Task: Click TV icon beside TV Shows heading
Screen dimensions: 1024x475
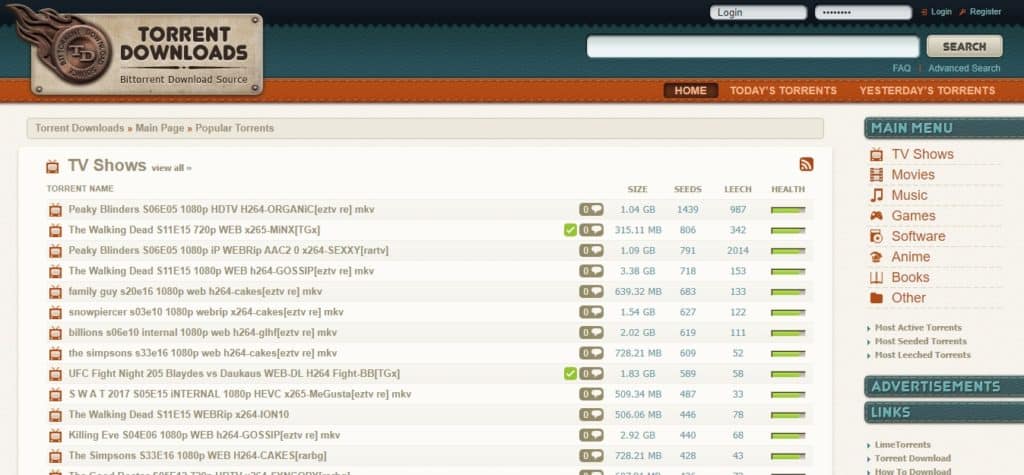Action: tap(52, 167)
